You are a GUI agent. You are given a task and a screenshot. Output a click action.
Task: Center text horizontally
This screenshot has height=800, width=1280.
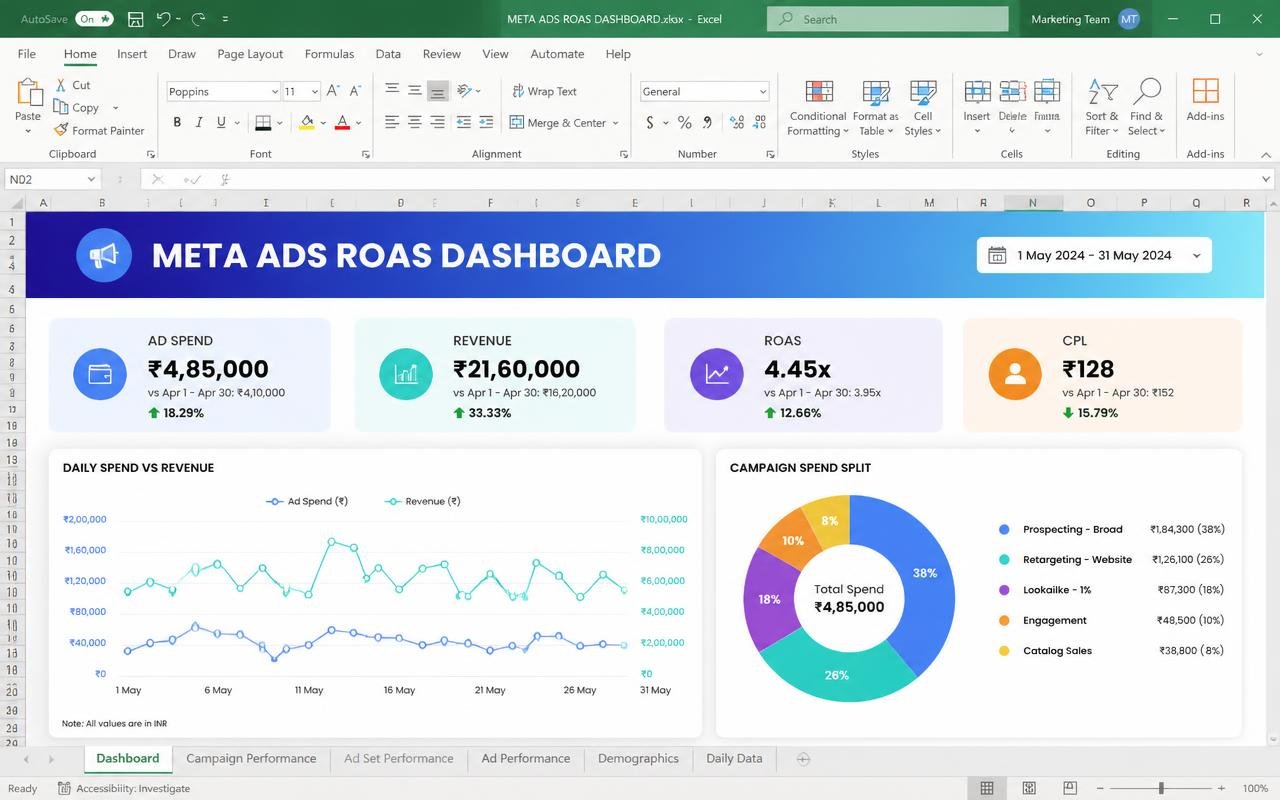[414, 122]
